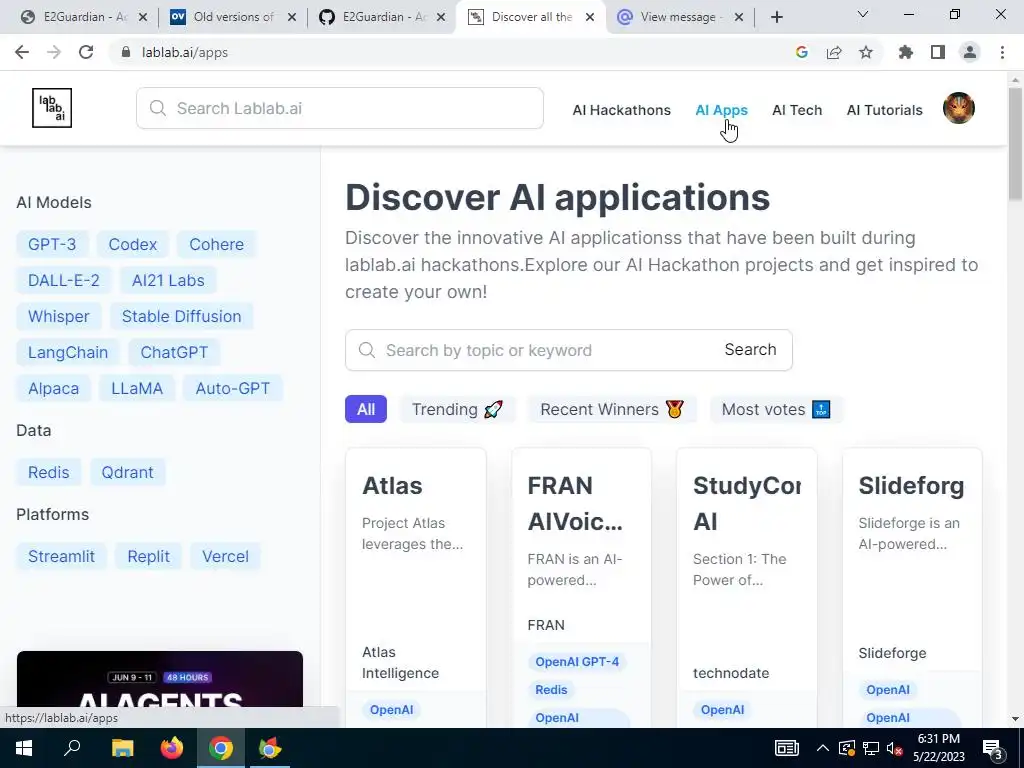Viewport: 1024px width, 768px height.
Task: Open the News and interests taskbar icon
Action: click(787, 748)
